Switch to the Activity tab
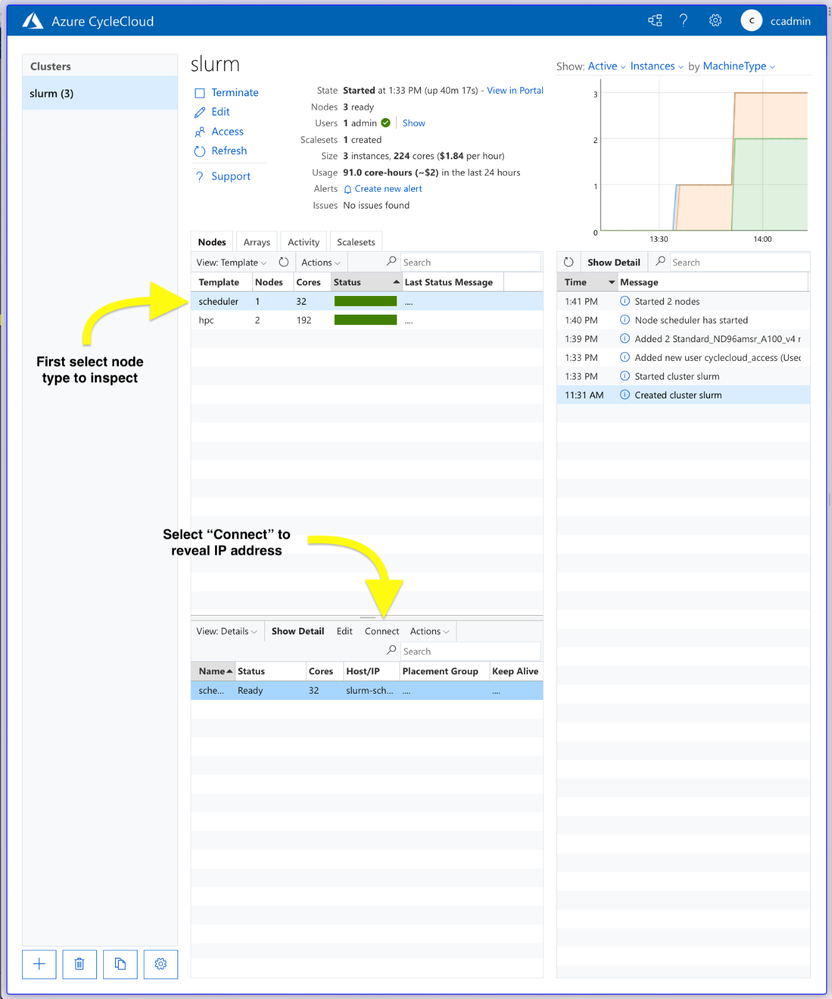 (303, 242)
